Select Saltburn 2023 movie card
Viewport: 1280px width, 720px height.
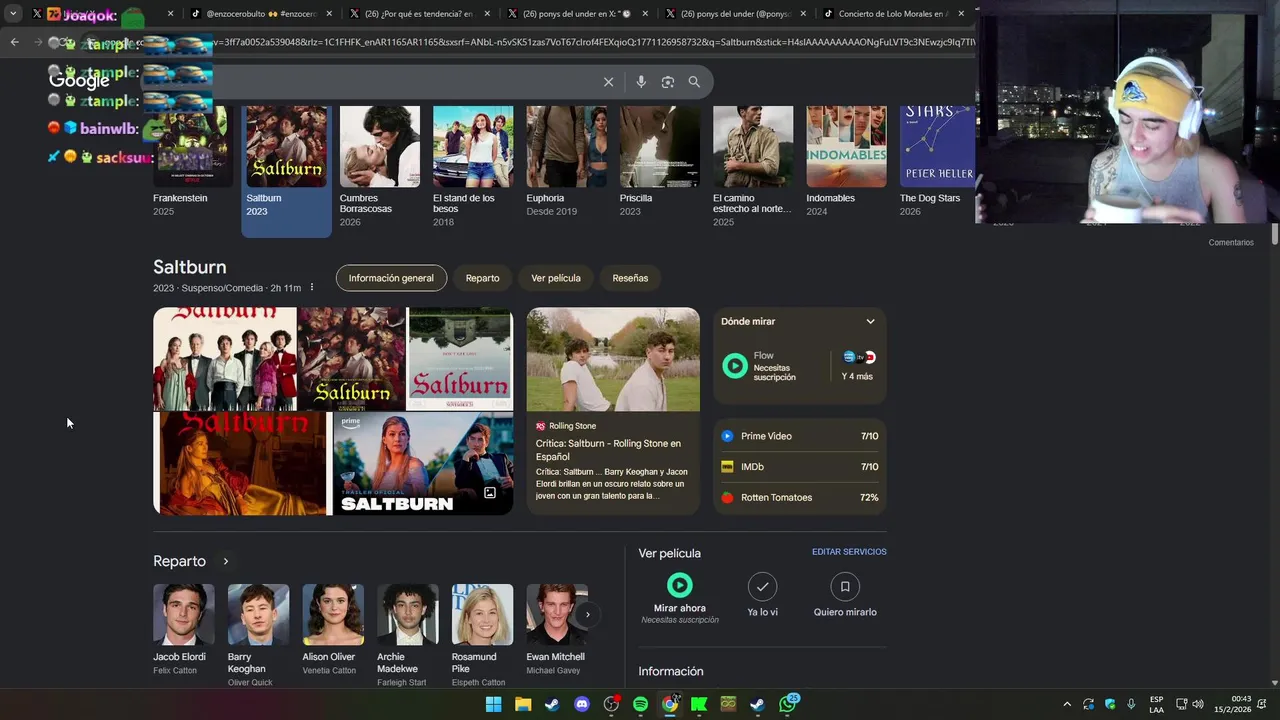click(286, 170)
